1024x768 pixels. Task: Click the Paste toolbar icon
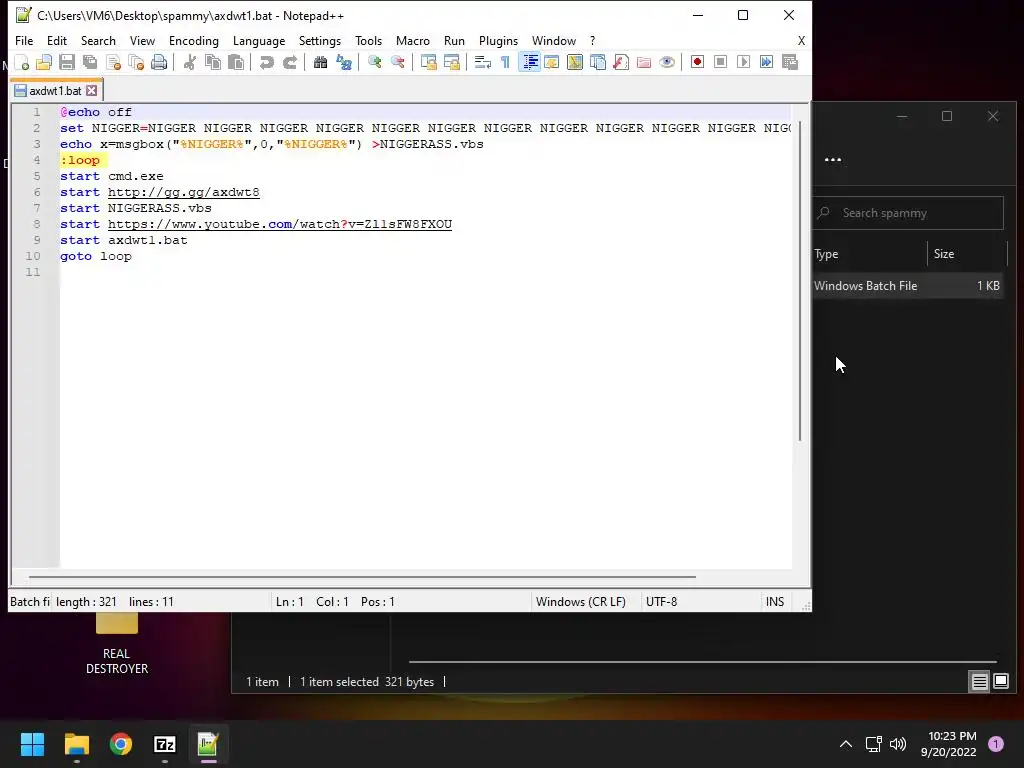point(236,62)
